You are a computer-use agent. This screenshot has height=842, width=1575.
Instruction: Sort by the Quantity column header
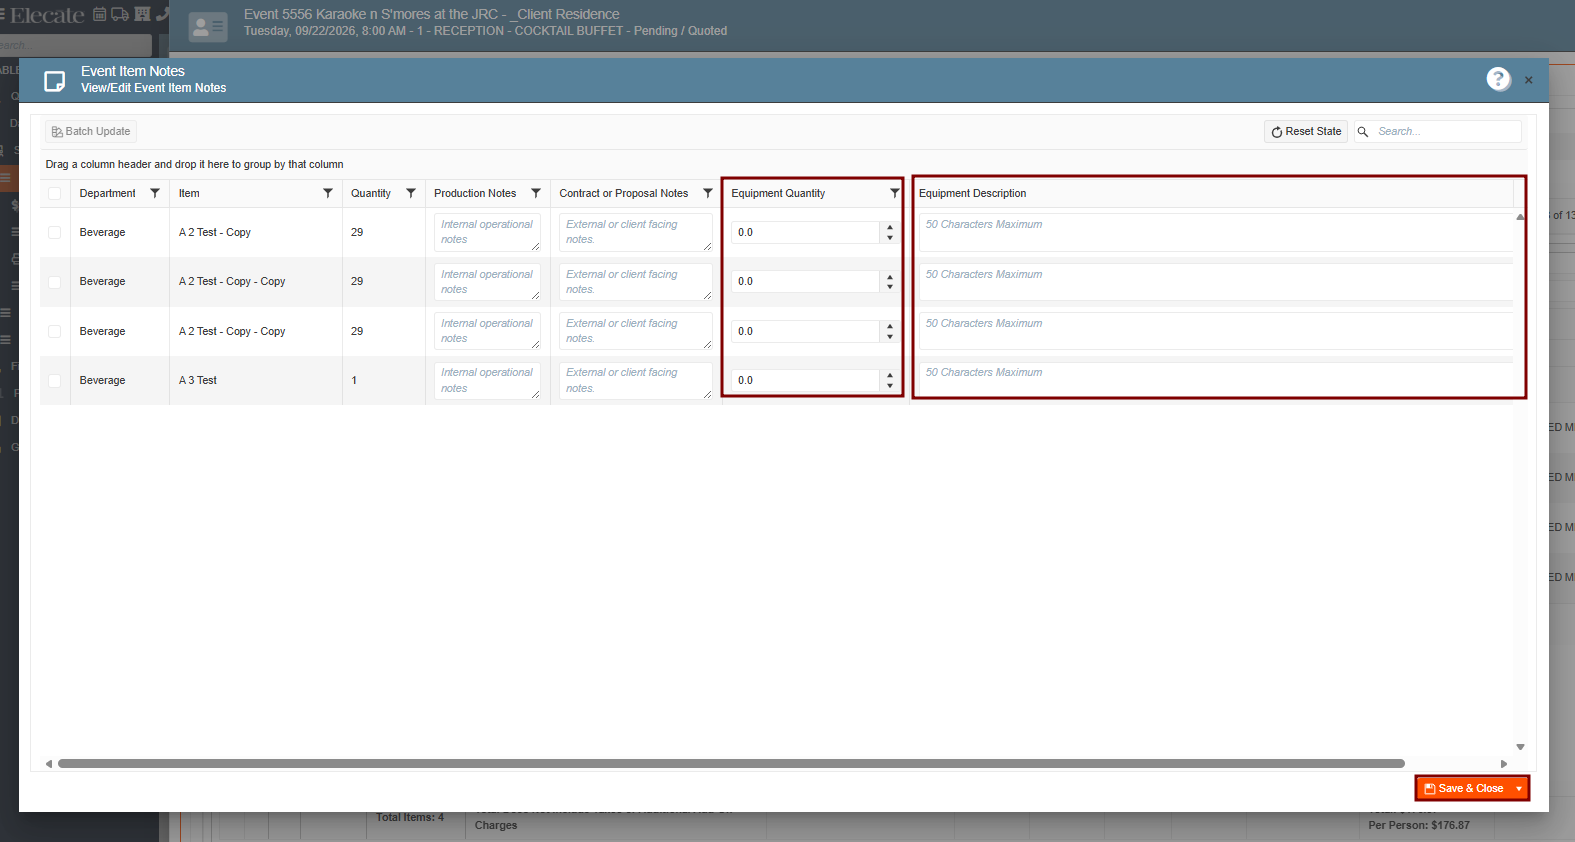pyautogui.click(x=371, y=194)
